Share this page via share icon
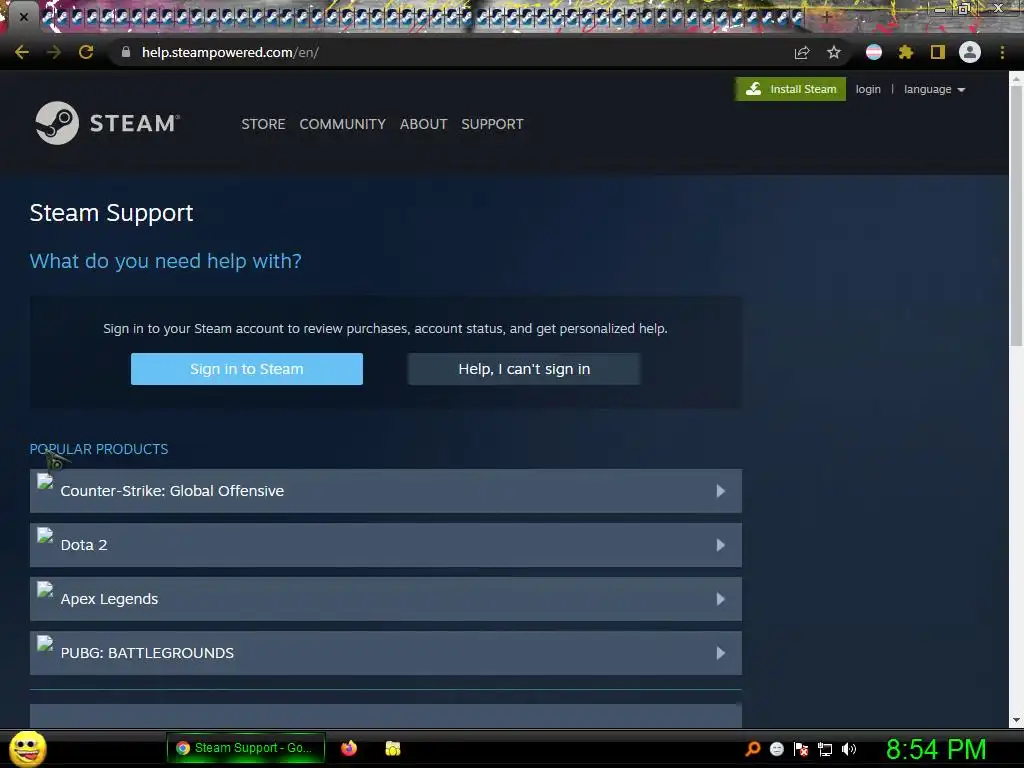 coord(802,52)
